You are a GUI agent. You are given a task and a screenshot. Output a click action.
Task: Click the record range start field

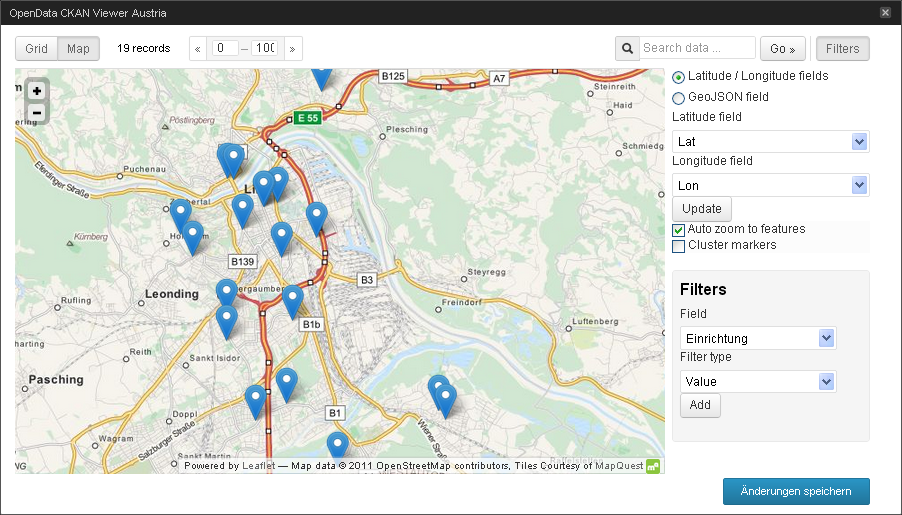pos(225,48)
